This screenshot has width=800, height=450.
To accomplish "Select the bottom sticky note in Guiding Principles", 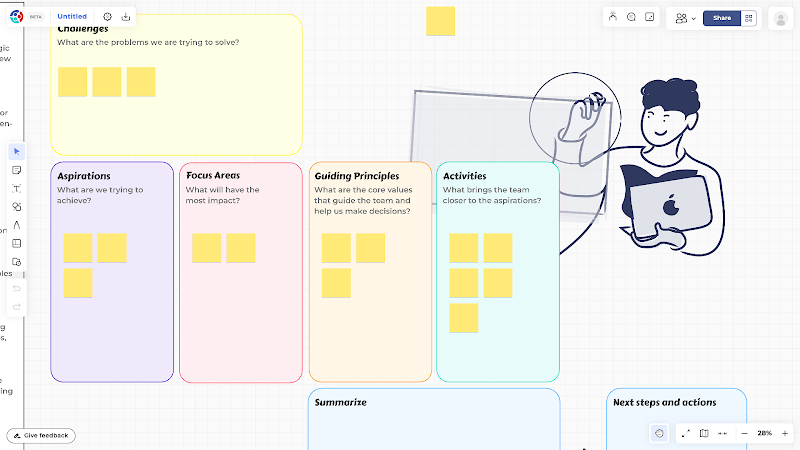I will (336, 283).
